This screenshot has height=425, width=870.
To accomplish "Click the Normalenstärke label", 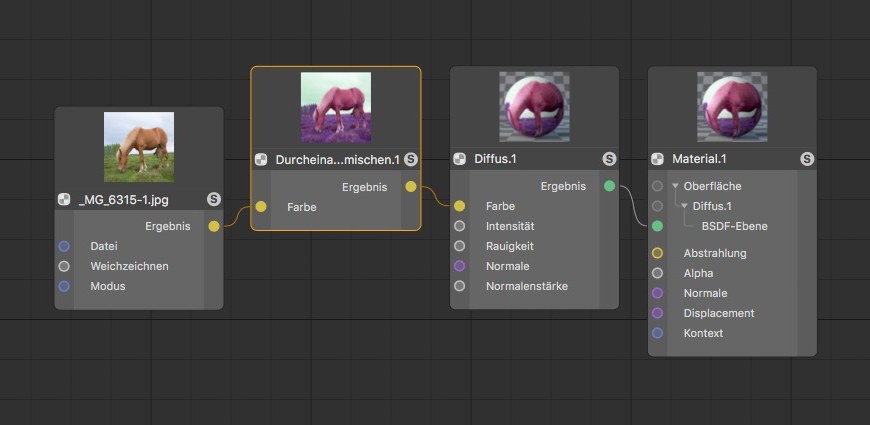I will click(x=527, y=286).
